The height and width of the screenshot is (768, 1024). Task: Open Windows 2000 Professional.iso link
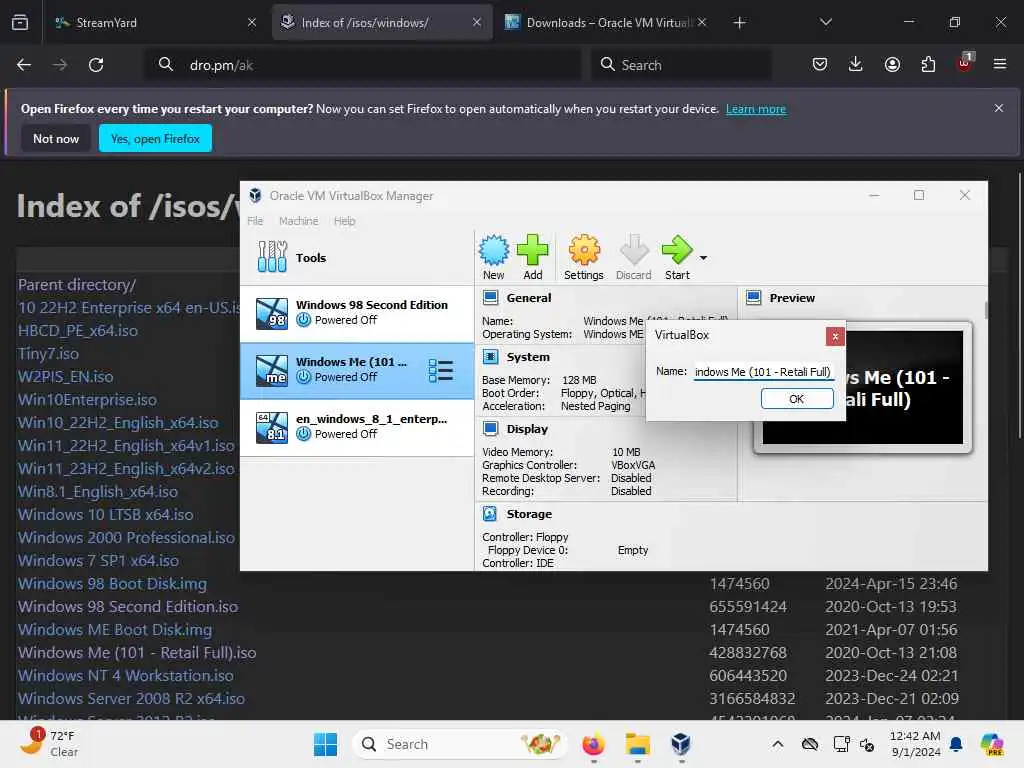tap(126, 537)
